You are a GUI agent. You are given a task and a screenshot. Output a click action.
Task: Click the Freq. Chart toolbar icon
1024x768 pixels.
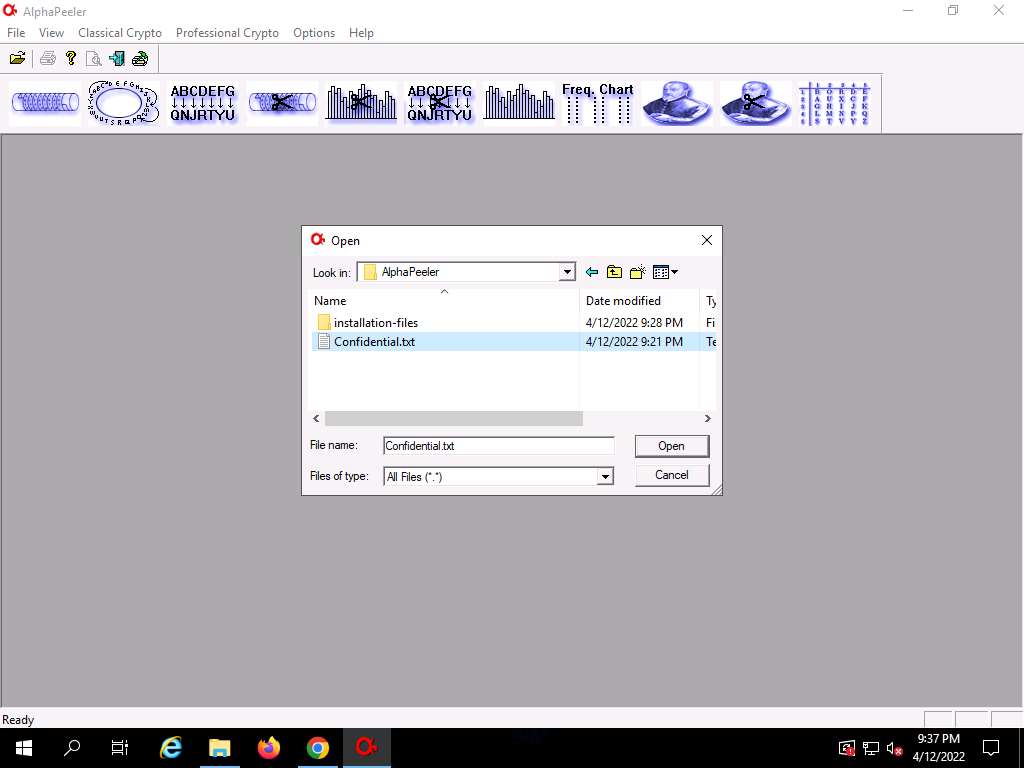(x=597, y=104)
